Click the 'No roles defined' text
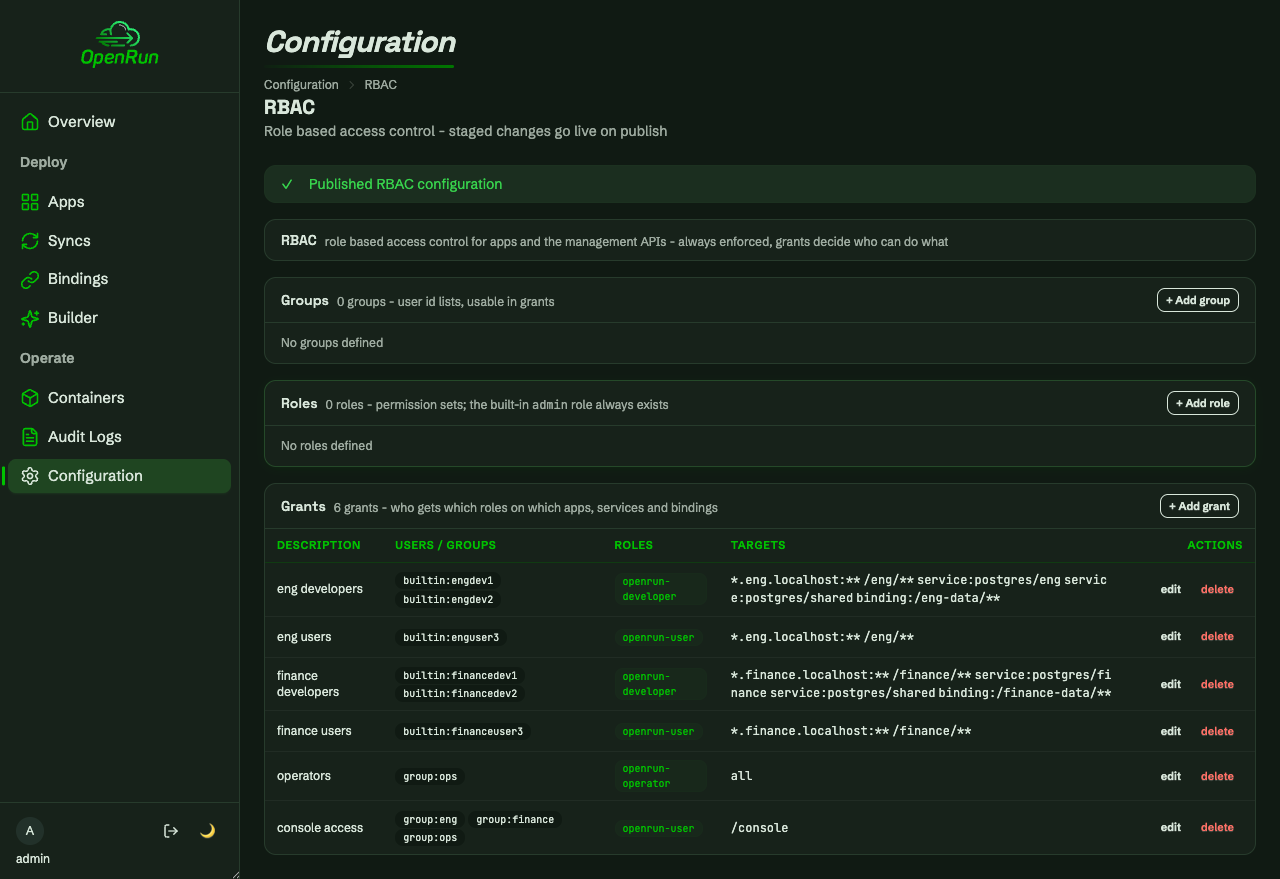 pos(326,446)
